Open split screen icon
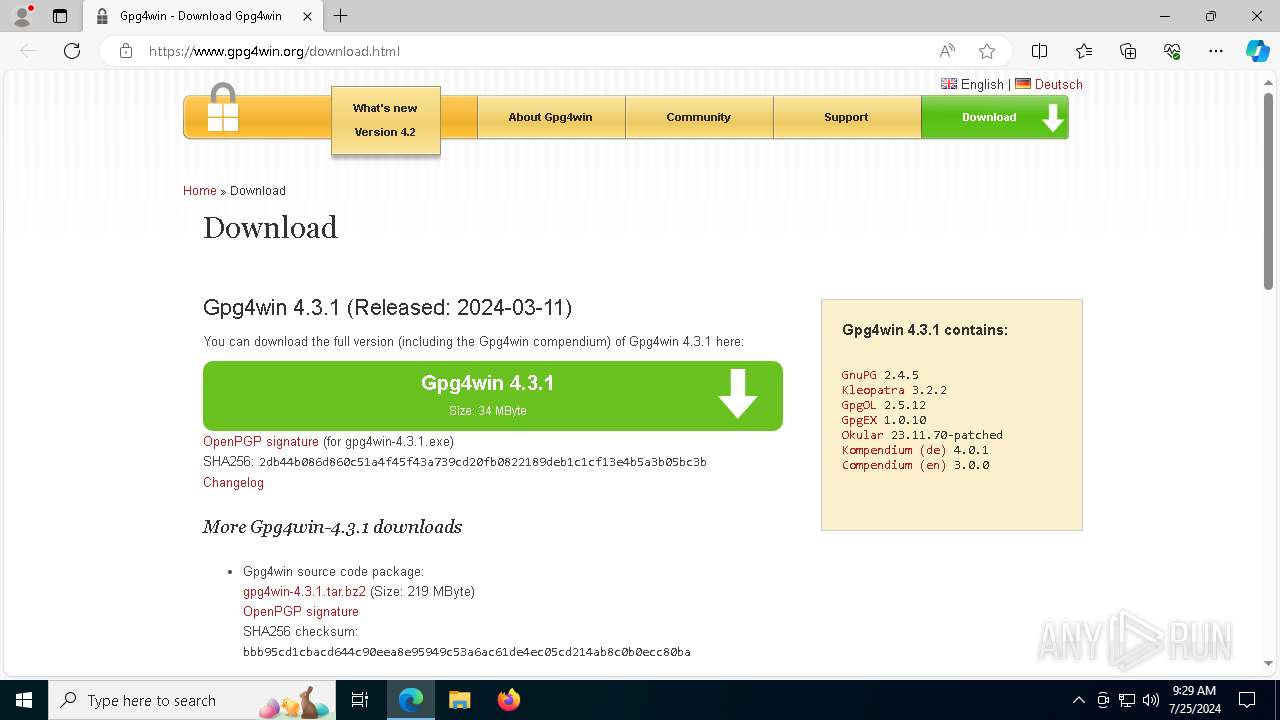Screen dimensions: 1280x720 [1039, 51]
